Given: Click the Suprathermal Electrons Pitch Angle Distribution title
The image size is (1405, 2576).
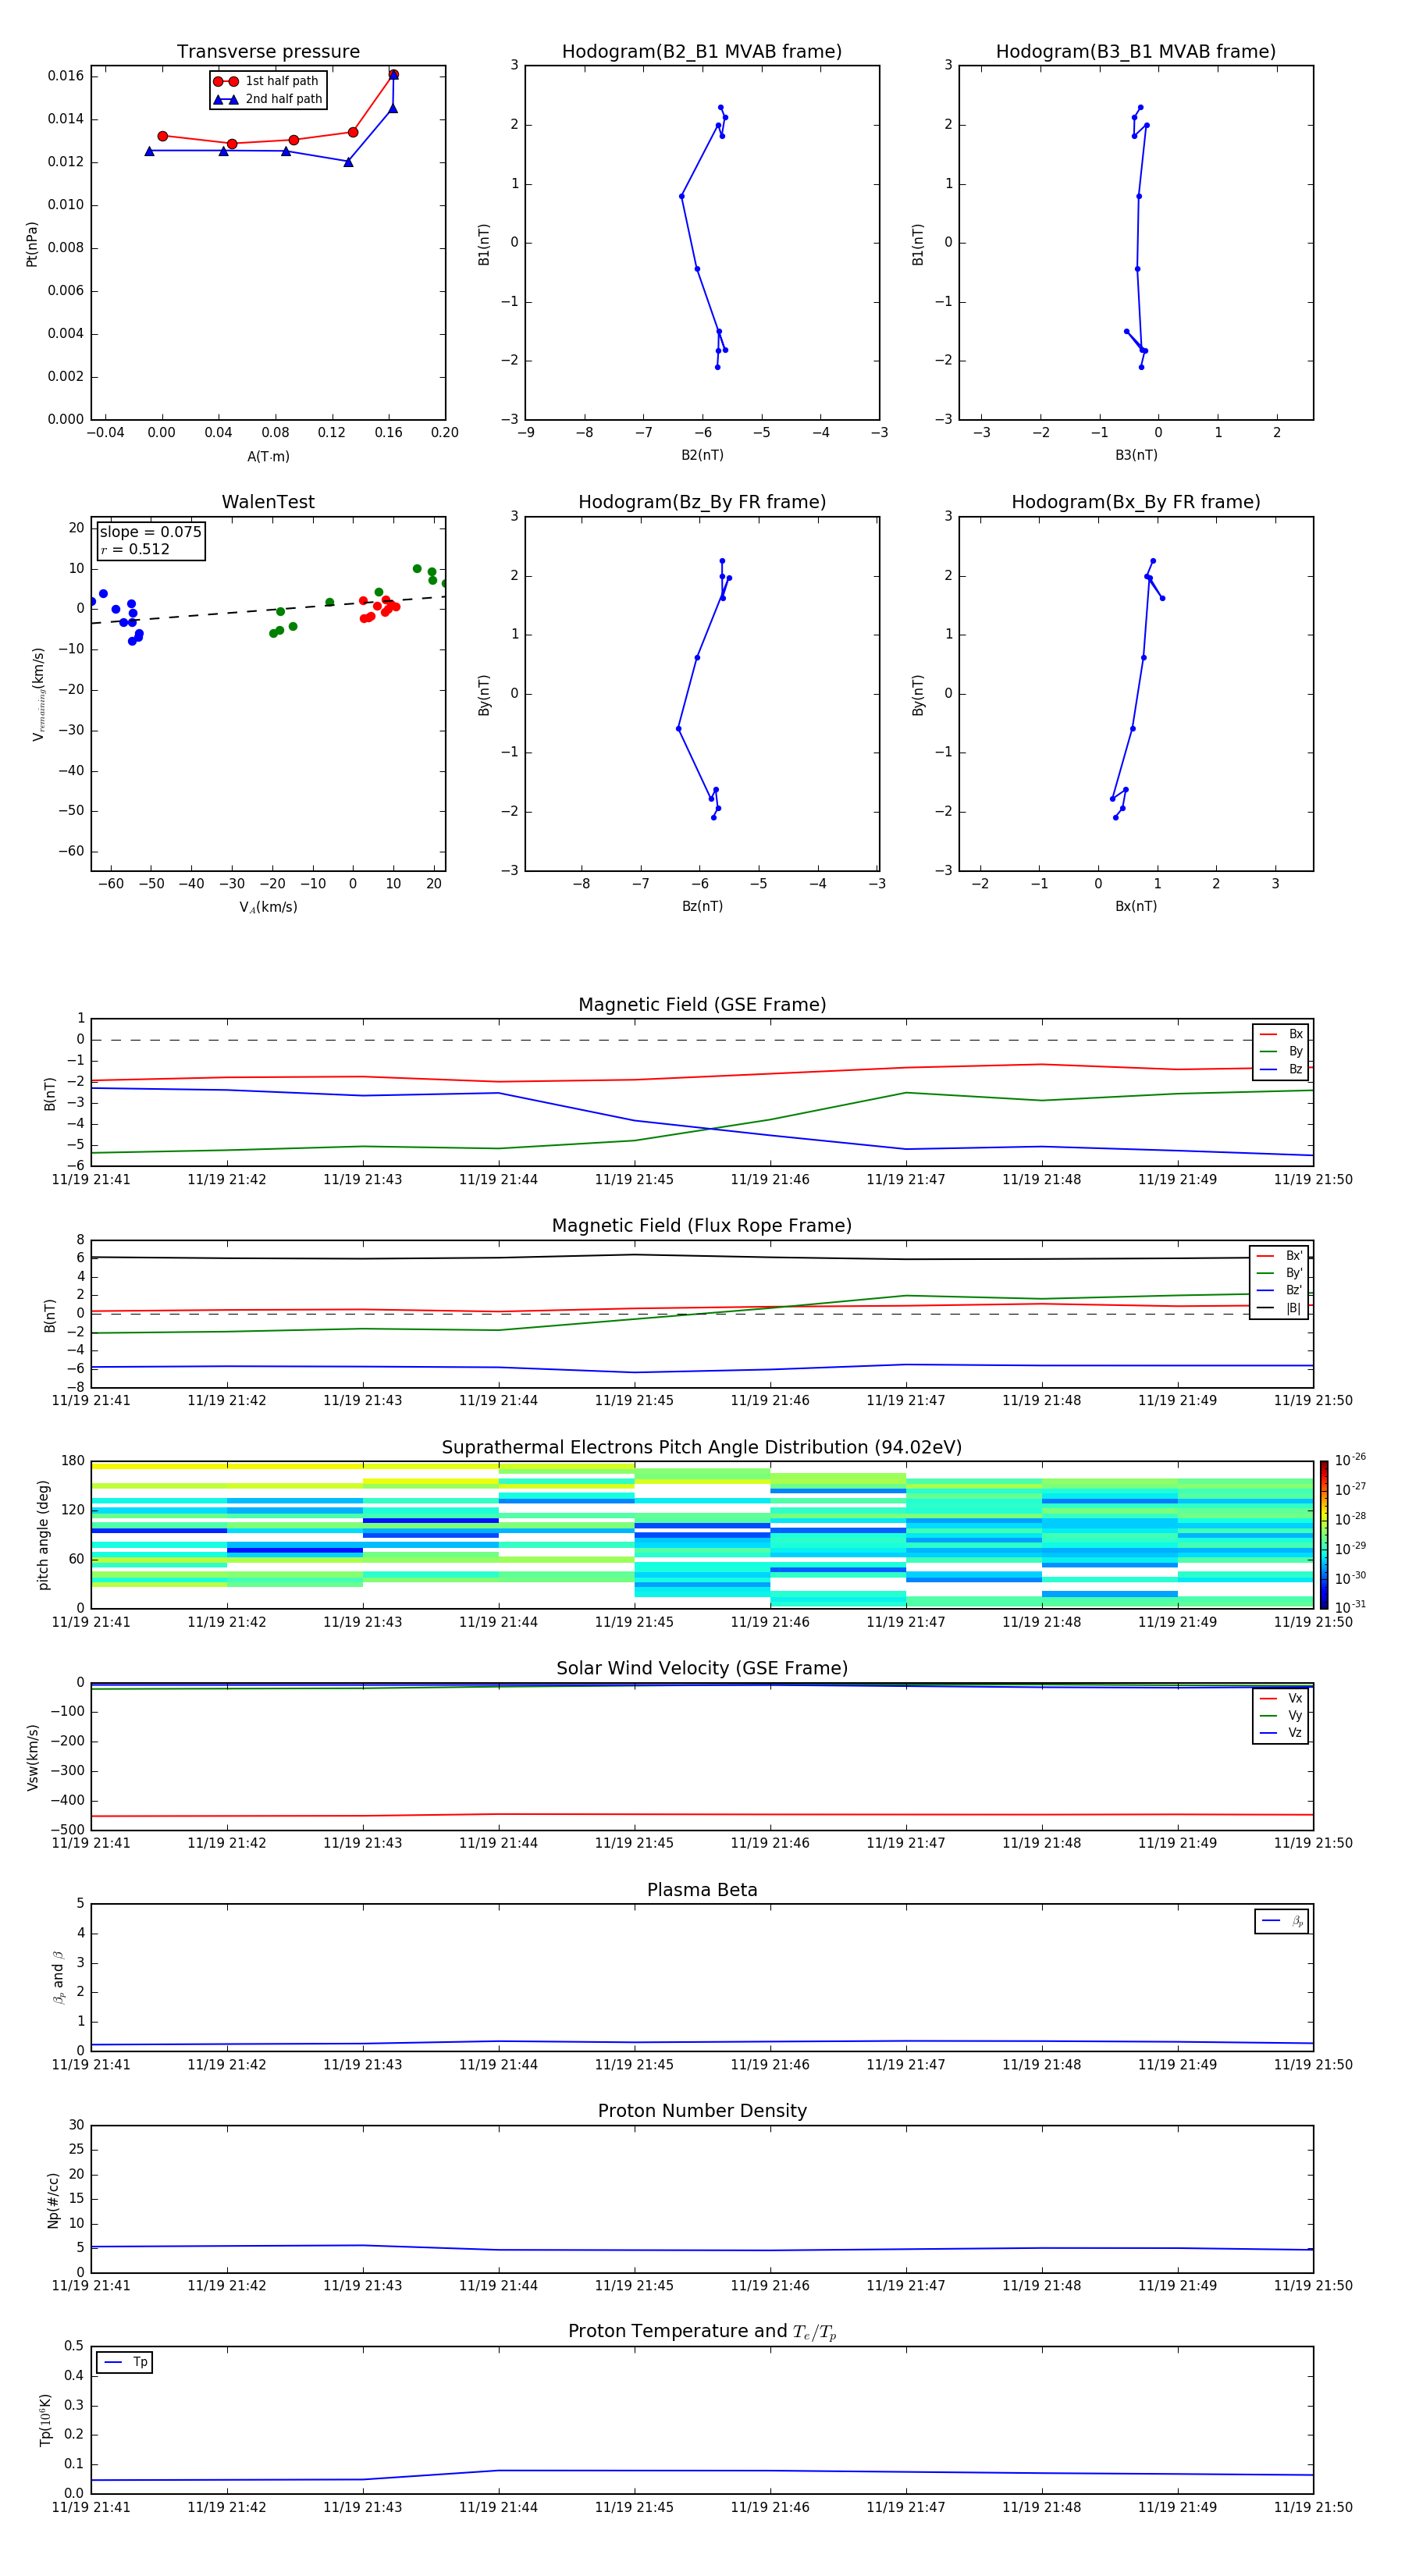Looking at the screenshot, I should click(x=701, y=1447).
